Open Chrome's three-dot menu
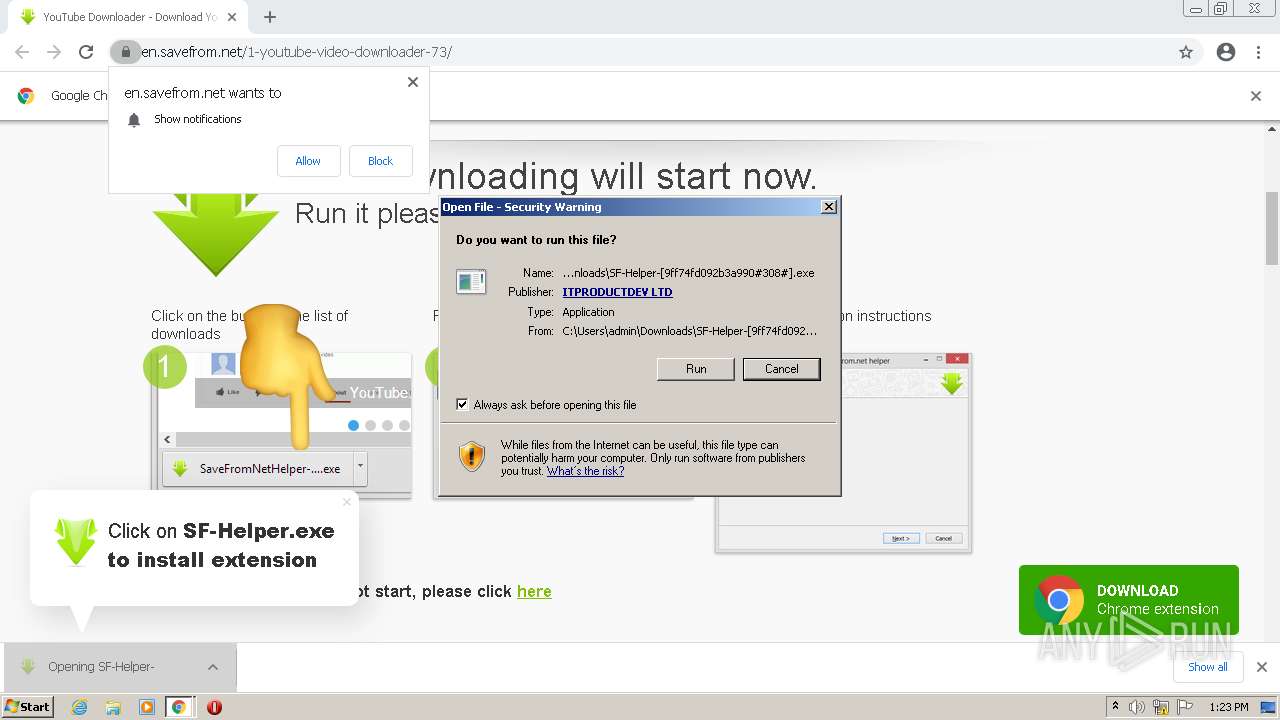This screenshot has width=1280, height=720. click(1259, 52)
